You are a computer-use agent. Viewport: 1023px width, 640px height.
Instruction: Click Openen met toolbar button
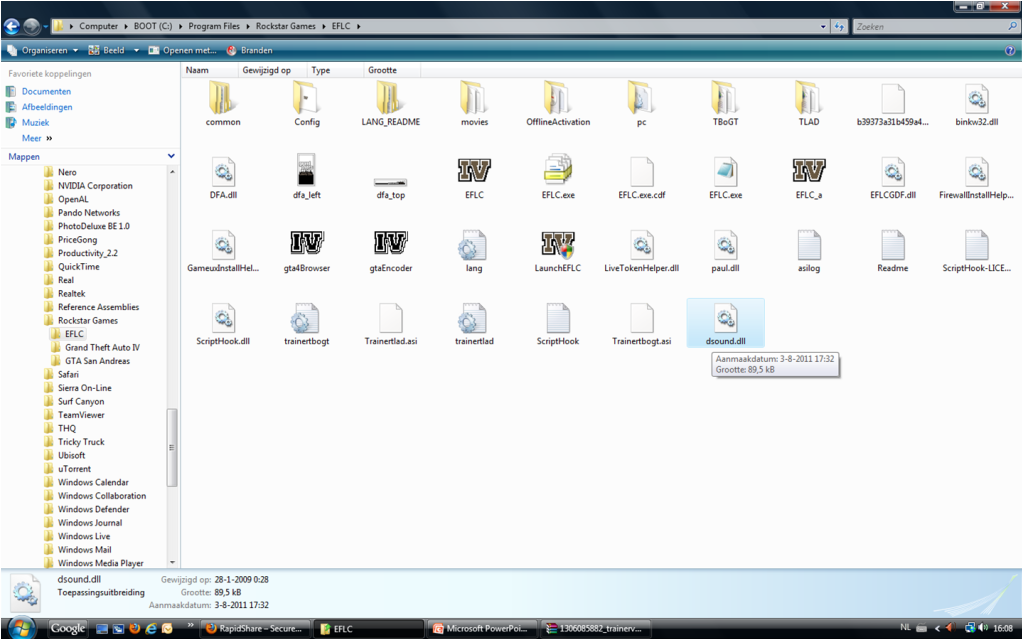[182, 50]
